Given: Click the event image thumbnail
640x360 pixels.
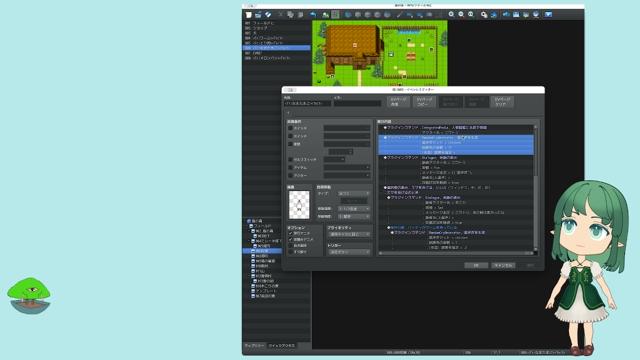Looking at the screenshot, I should pos(299,205).
